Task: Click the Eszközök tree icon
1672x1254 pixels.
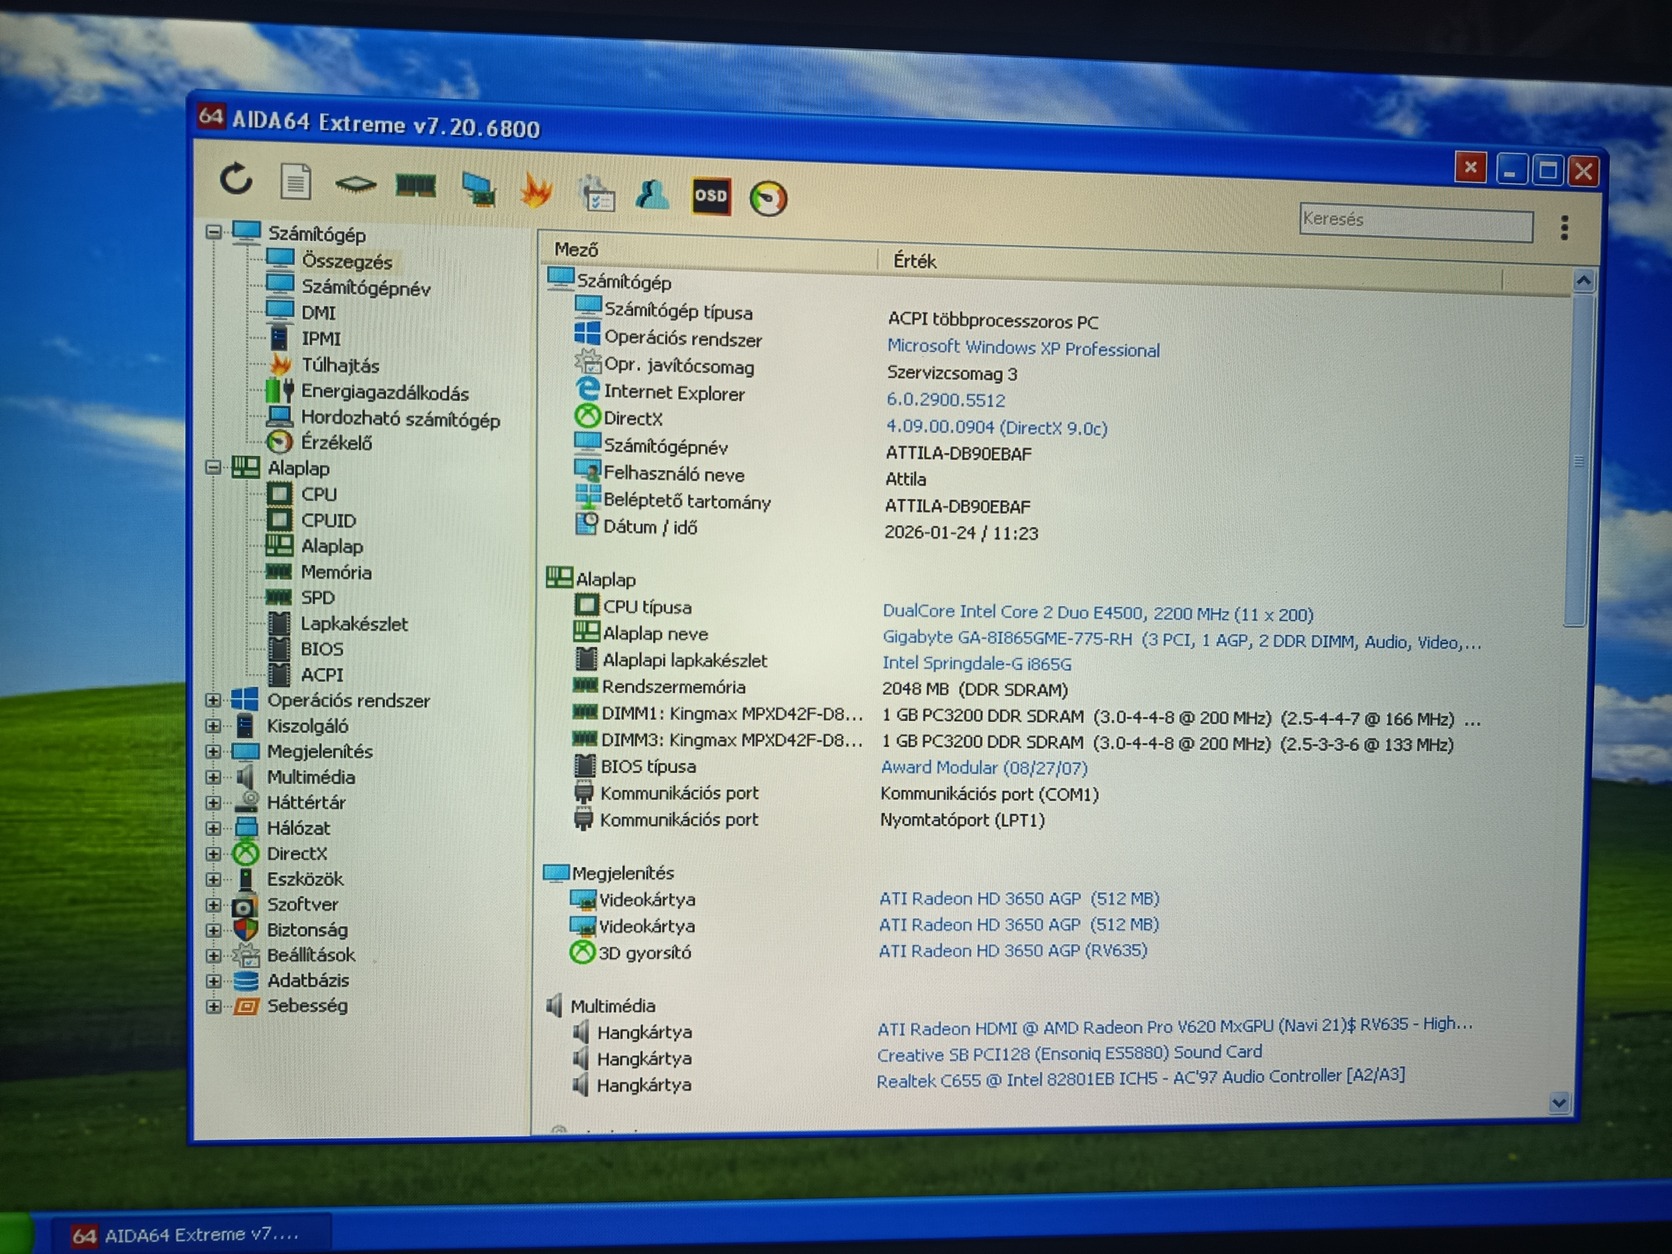Action: click(245, 879)
